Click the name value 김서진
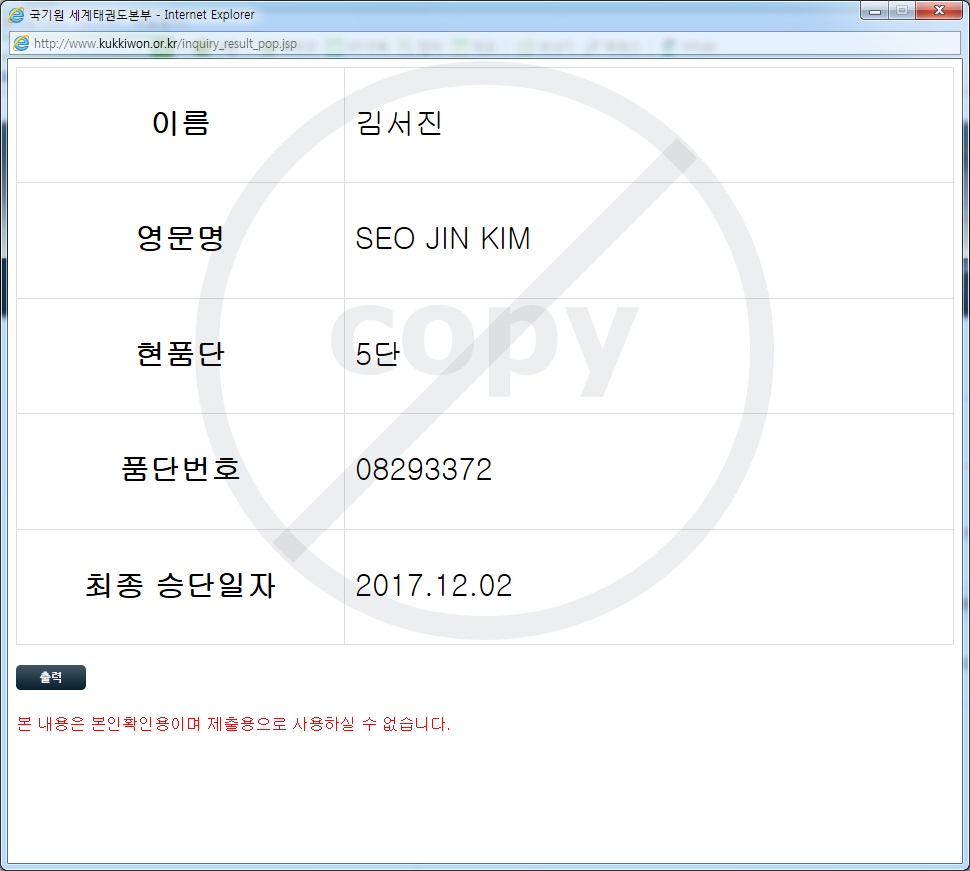 coord(399,123)
